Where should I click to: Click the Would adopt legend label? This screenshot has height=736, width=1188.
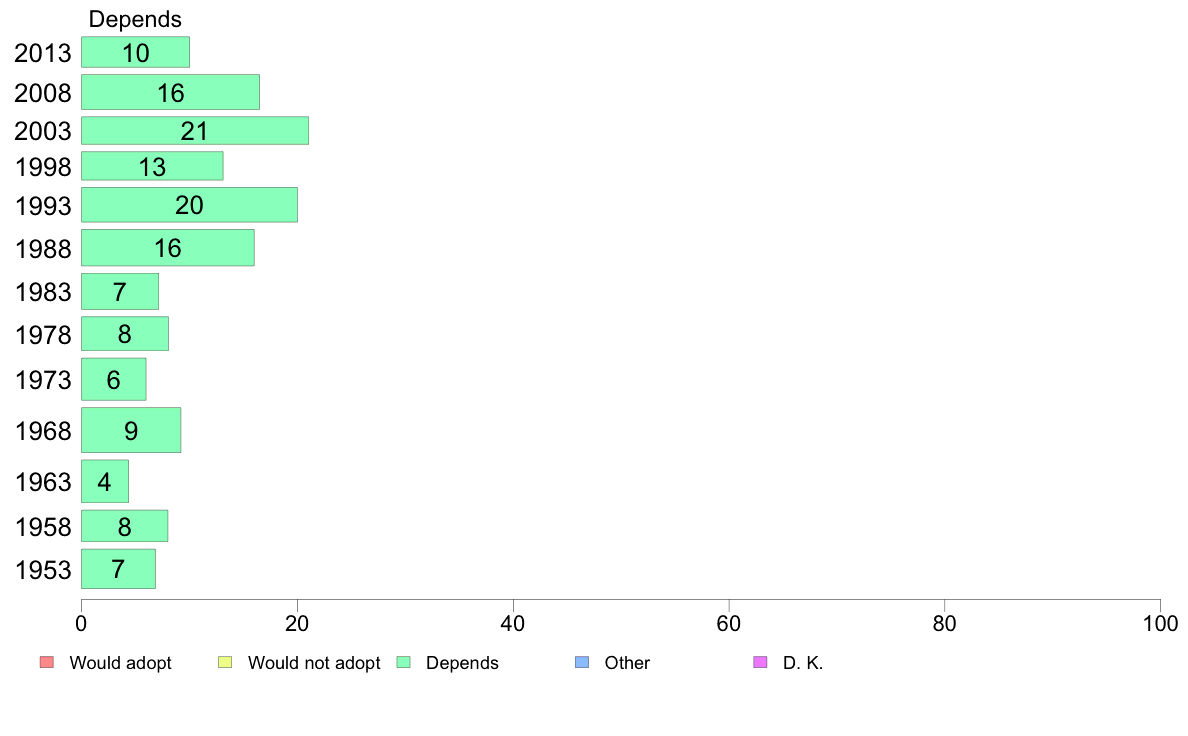click(x=120, y=662)
